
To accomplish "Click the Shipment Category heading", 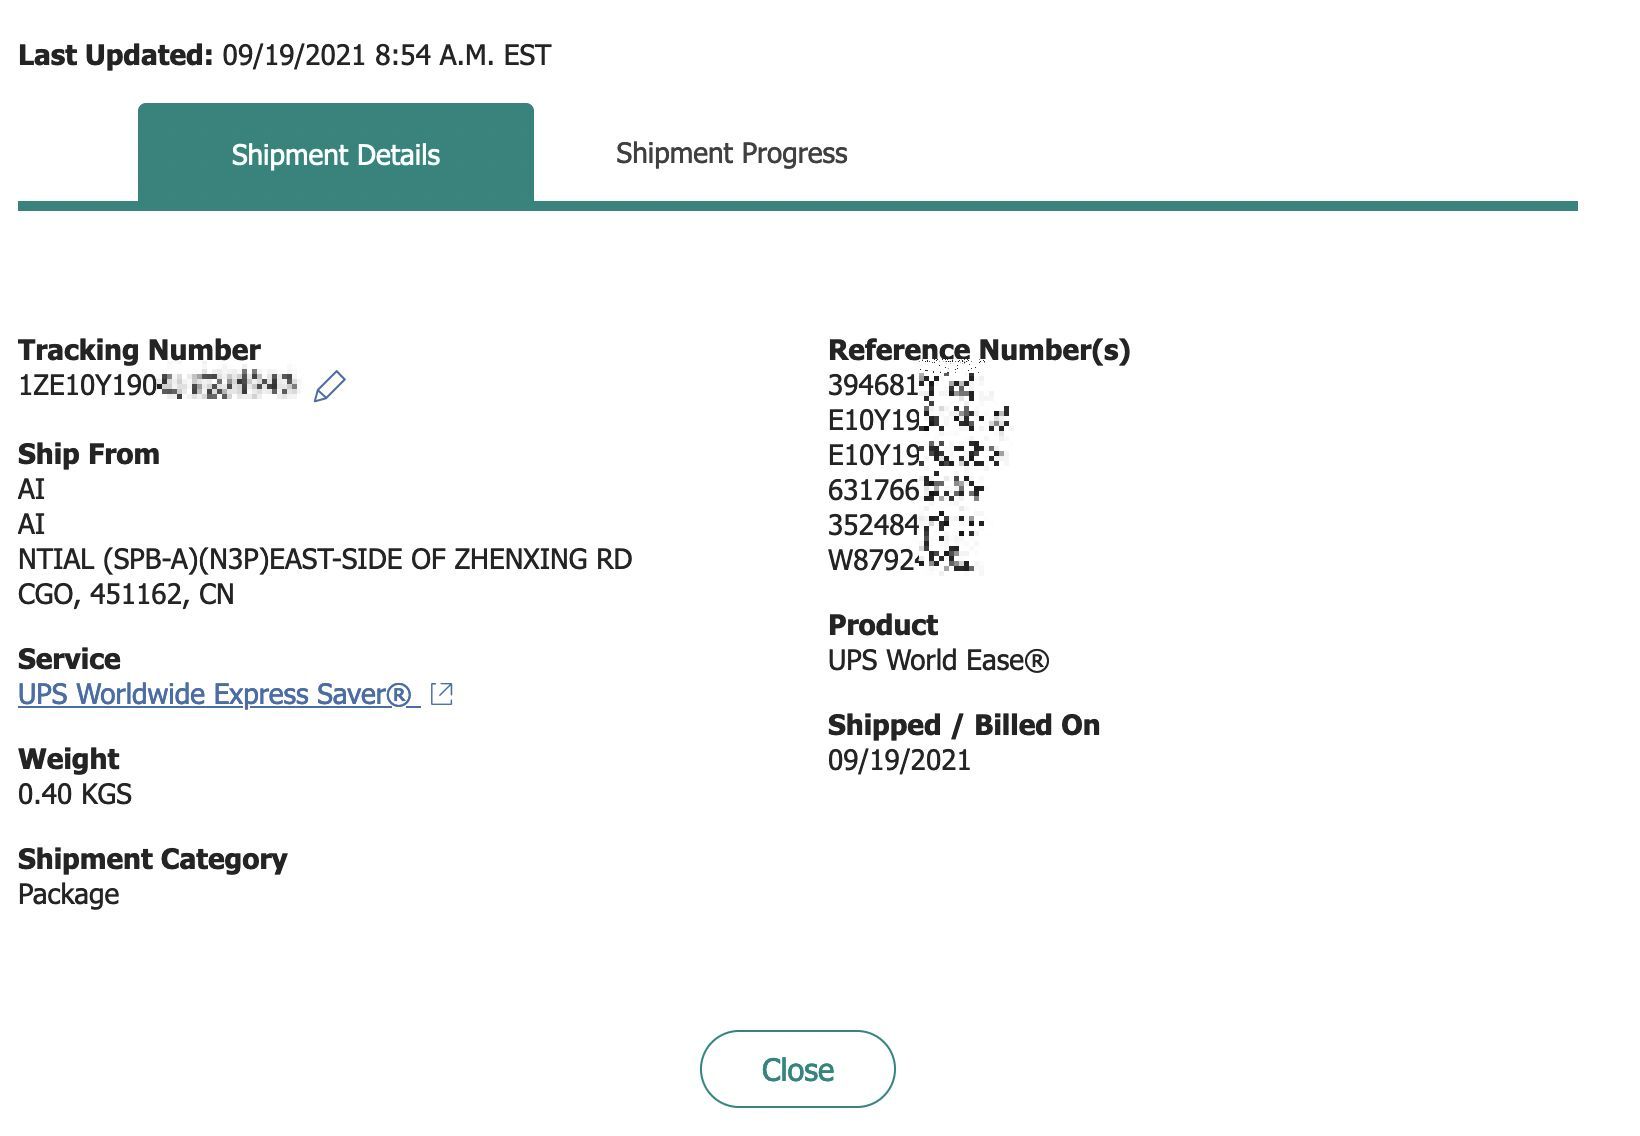I will pyautogui.click(x=153, y=859).
